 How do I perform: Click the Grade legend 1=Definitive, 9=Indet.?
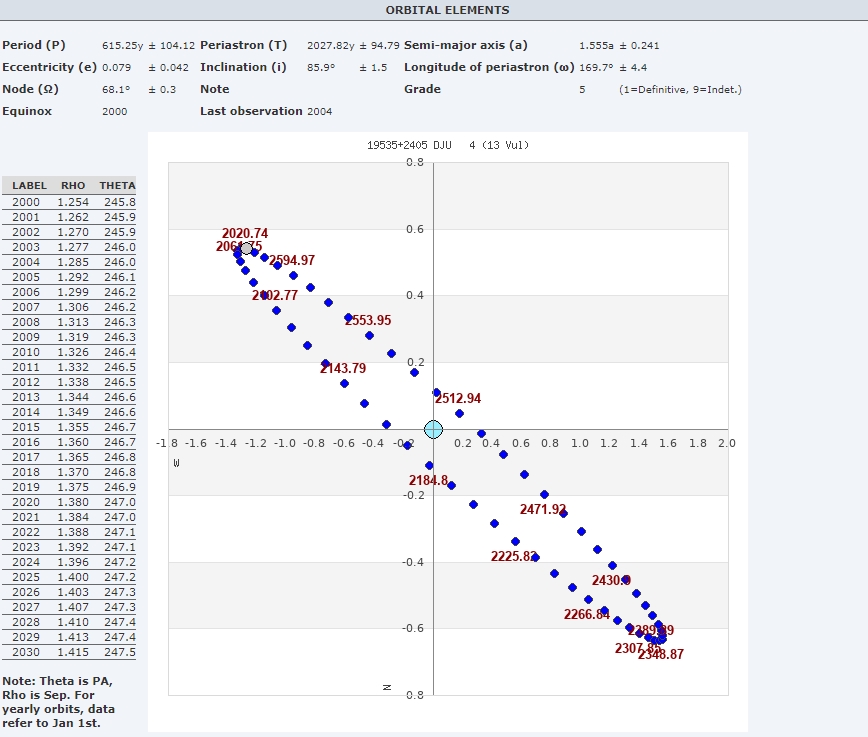[x=680, y=90]
